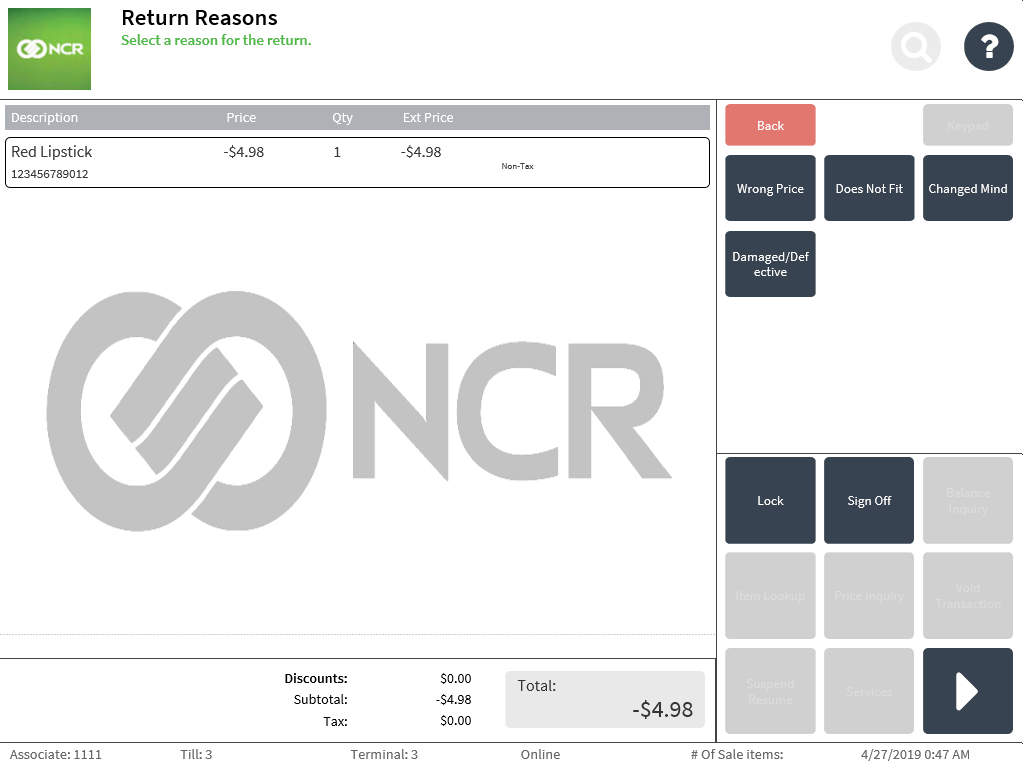Show next page of function buttons
This screenshot has width=1023, height=766.
(967, 691)
